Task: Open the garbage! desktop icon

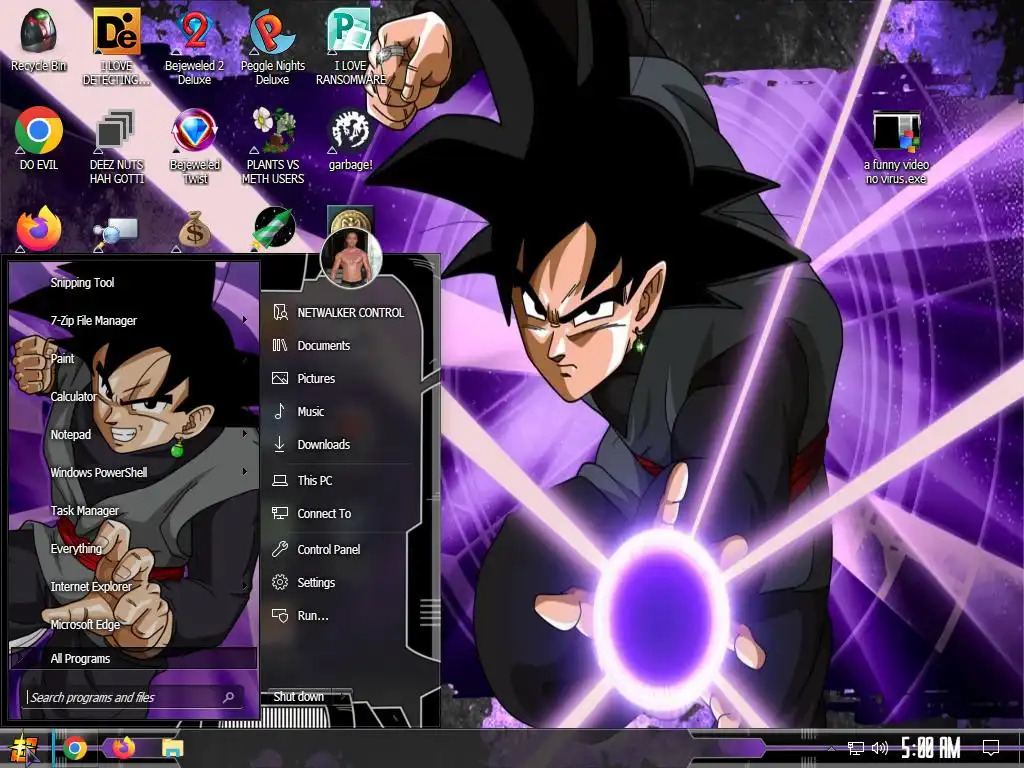Action: pos(351,138)
